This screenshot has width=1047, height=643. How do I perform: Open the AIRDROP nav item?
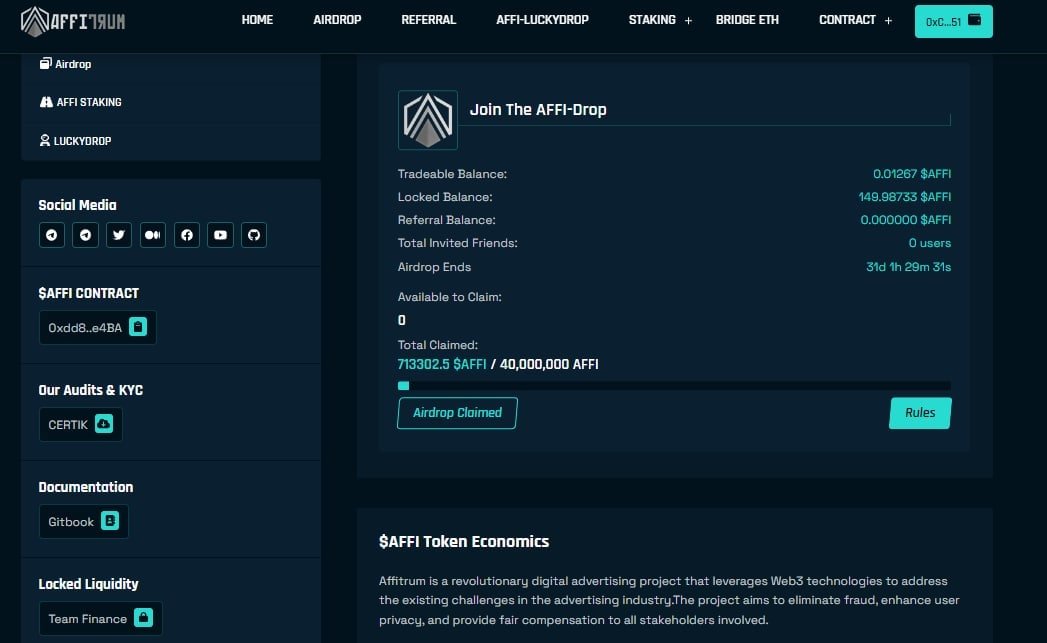pyautogui.click(x=337, y=20)
